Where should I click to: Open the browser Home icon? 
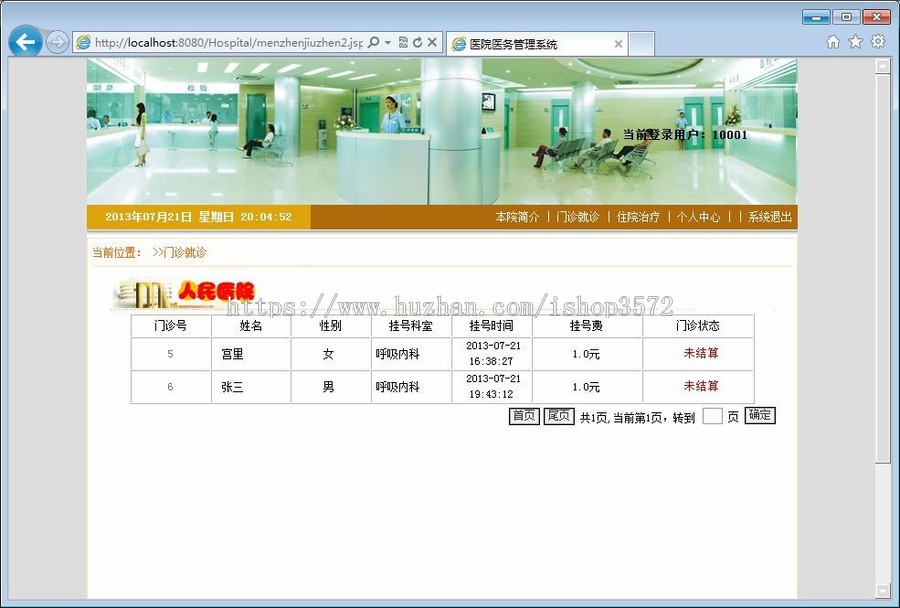pyautogui.click(x=833, y=42)
